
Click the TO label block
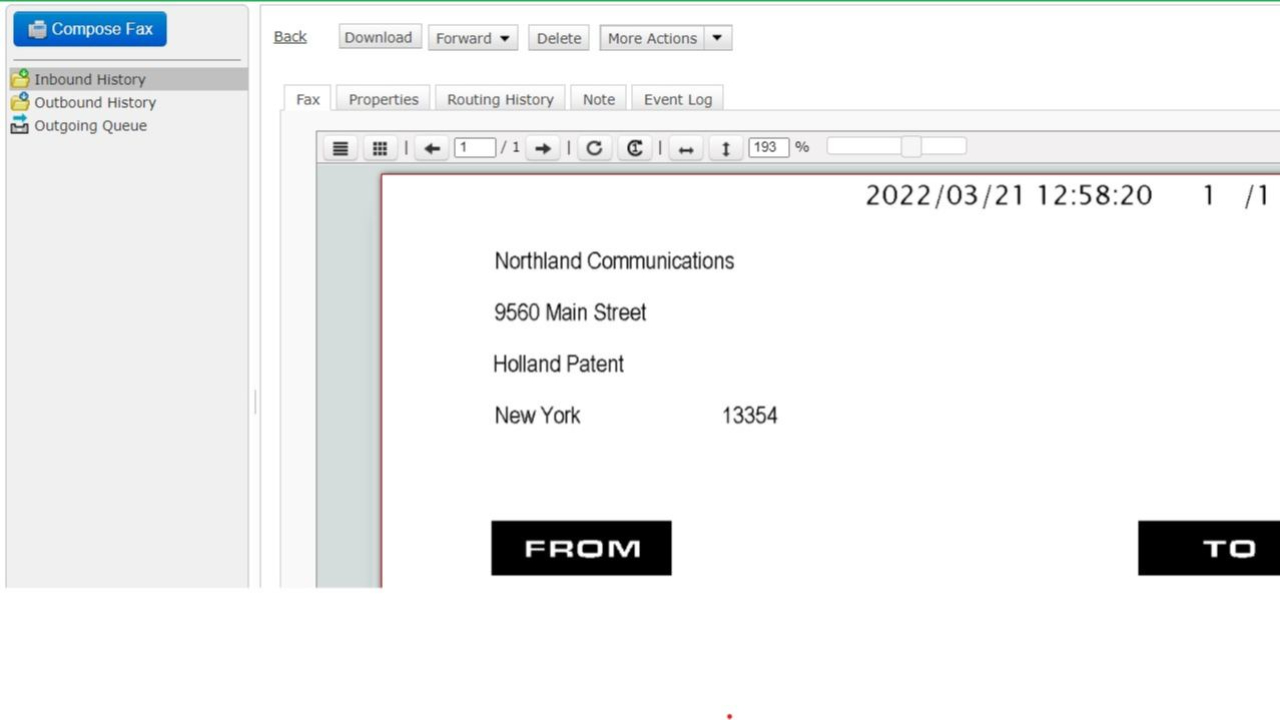point(1209,548)
